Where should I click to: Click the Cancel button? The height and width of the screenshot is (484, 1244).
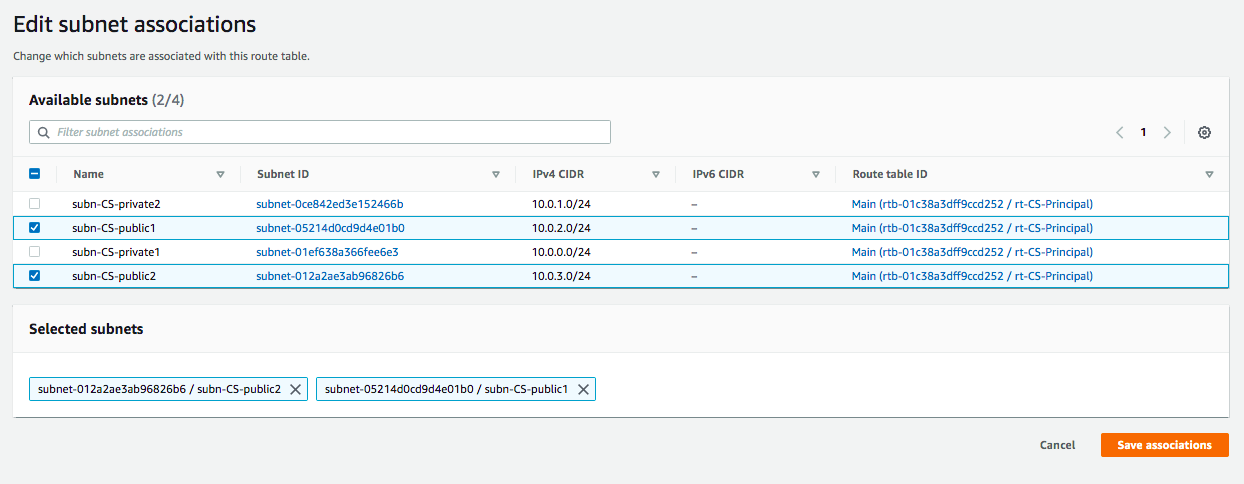coord(1057,445)
